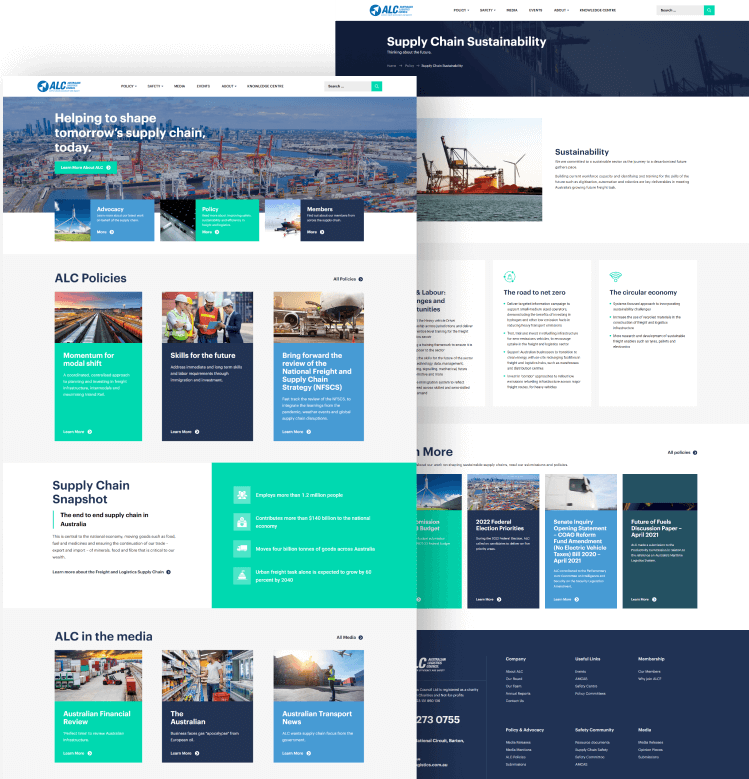Click the Opinion Pieces footer link

pos(650,750)
